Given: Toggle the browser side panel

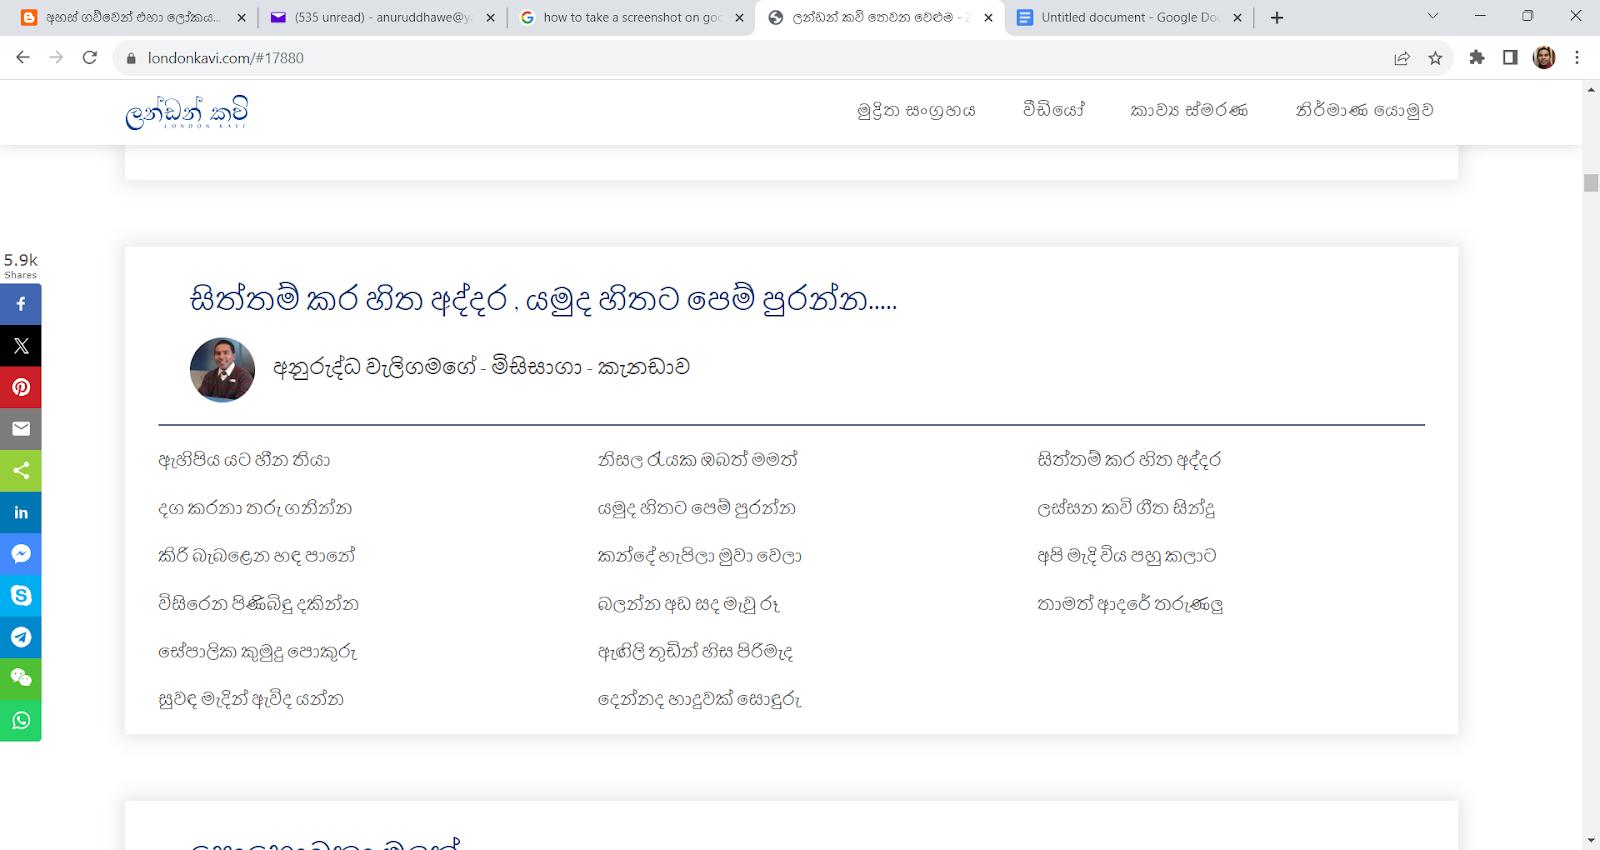Looking at the screenshot, I should coord(1510,58).
